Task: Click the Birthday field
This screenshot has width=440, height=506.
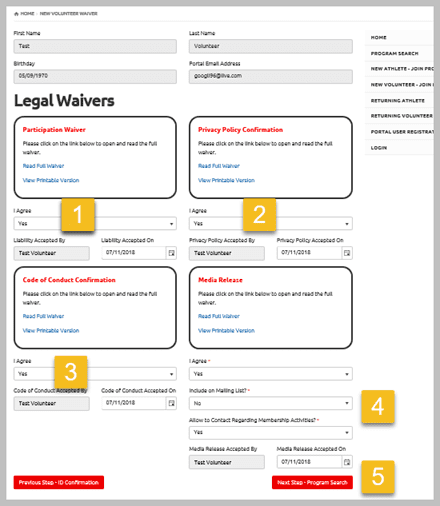Action: pos(95,76)
